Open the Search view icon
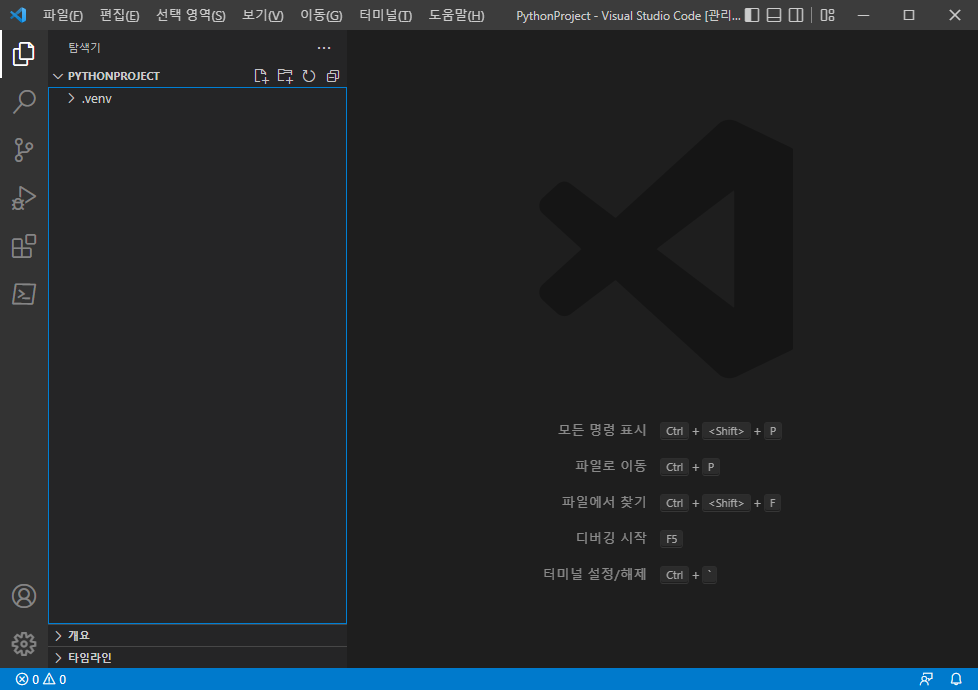The width and height of the screenshot is (978, 690). click(x=24, y=102)
